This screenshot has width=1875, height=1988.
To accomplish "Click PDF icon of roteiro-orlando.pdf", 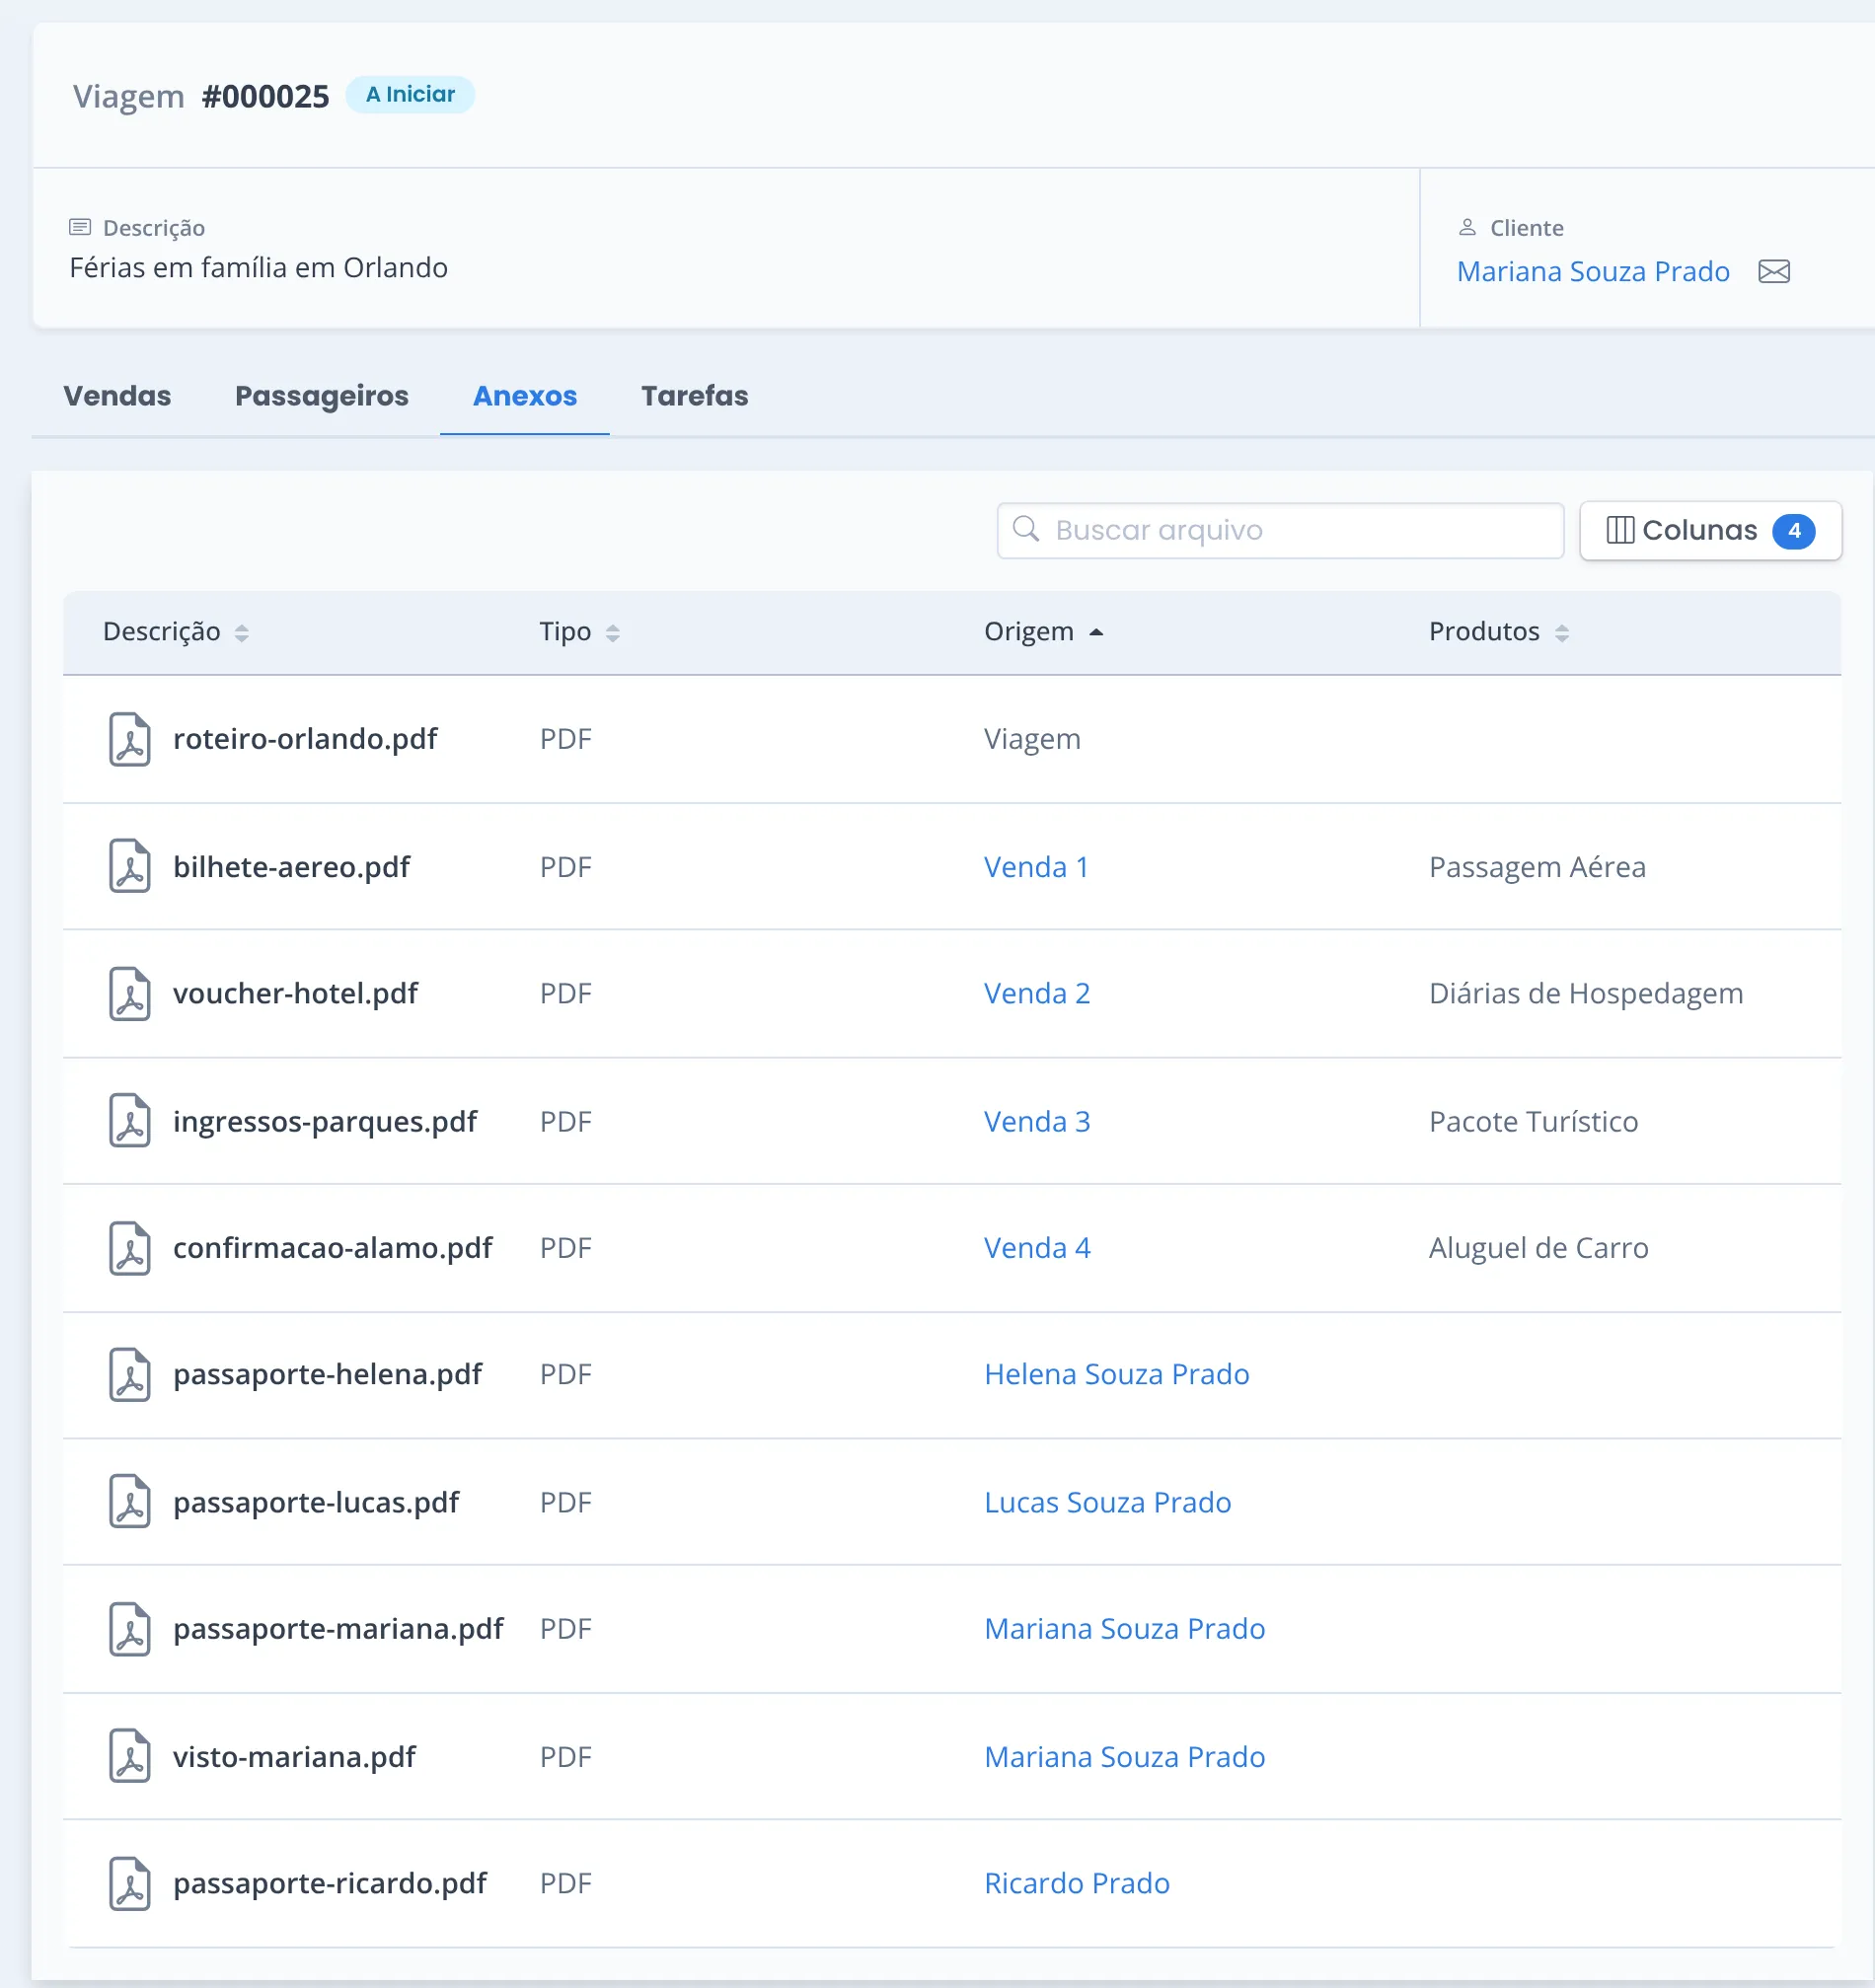I will [x=130, y=740].
